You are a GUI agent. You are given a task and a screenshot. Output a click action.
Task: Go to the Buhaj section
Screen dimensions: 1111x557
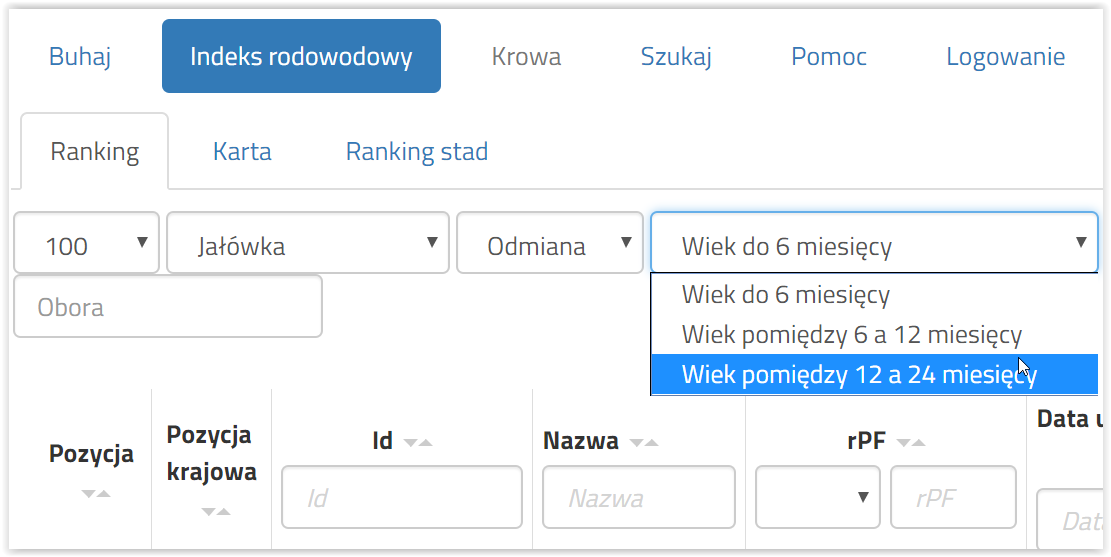[x=80, y=57]
